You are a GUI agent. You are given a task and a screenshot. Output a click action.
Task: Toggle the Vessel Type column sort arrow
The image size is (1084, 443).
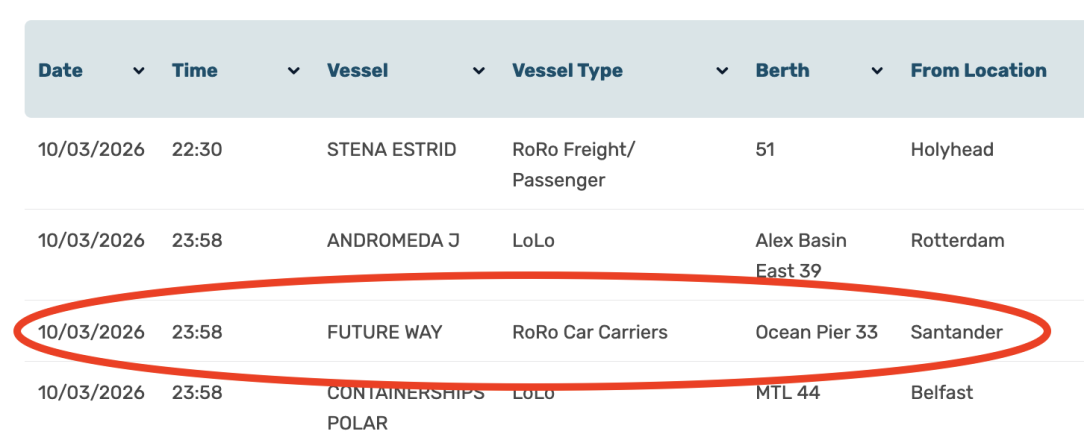coord(722,71)
